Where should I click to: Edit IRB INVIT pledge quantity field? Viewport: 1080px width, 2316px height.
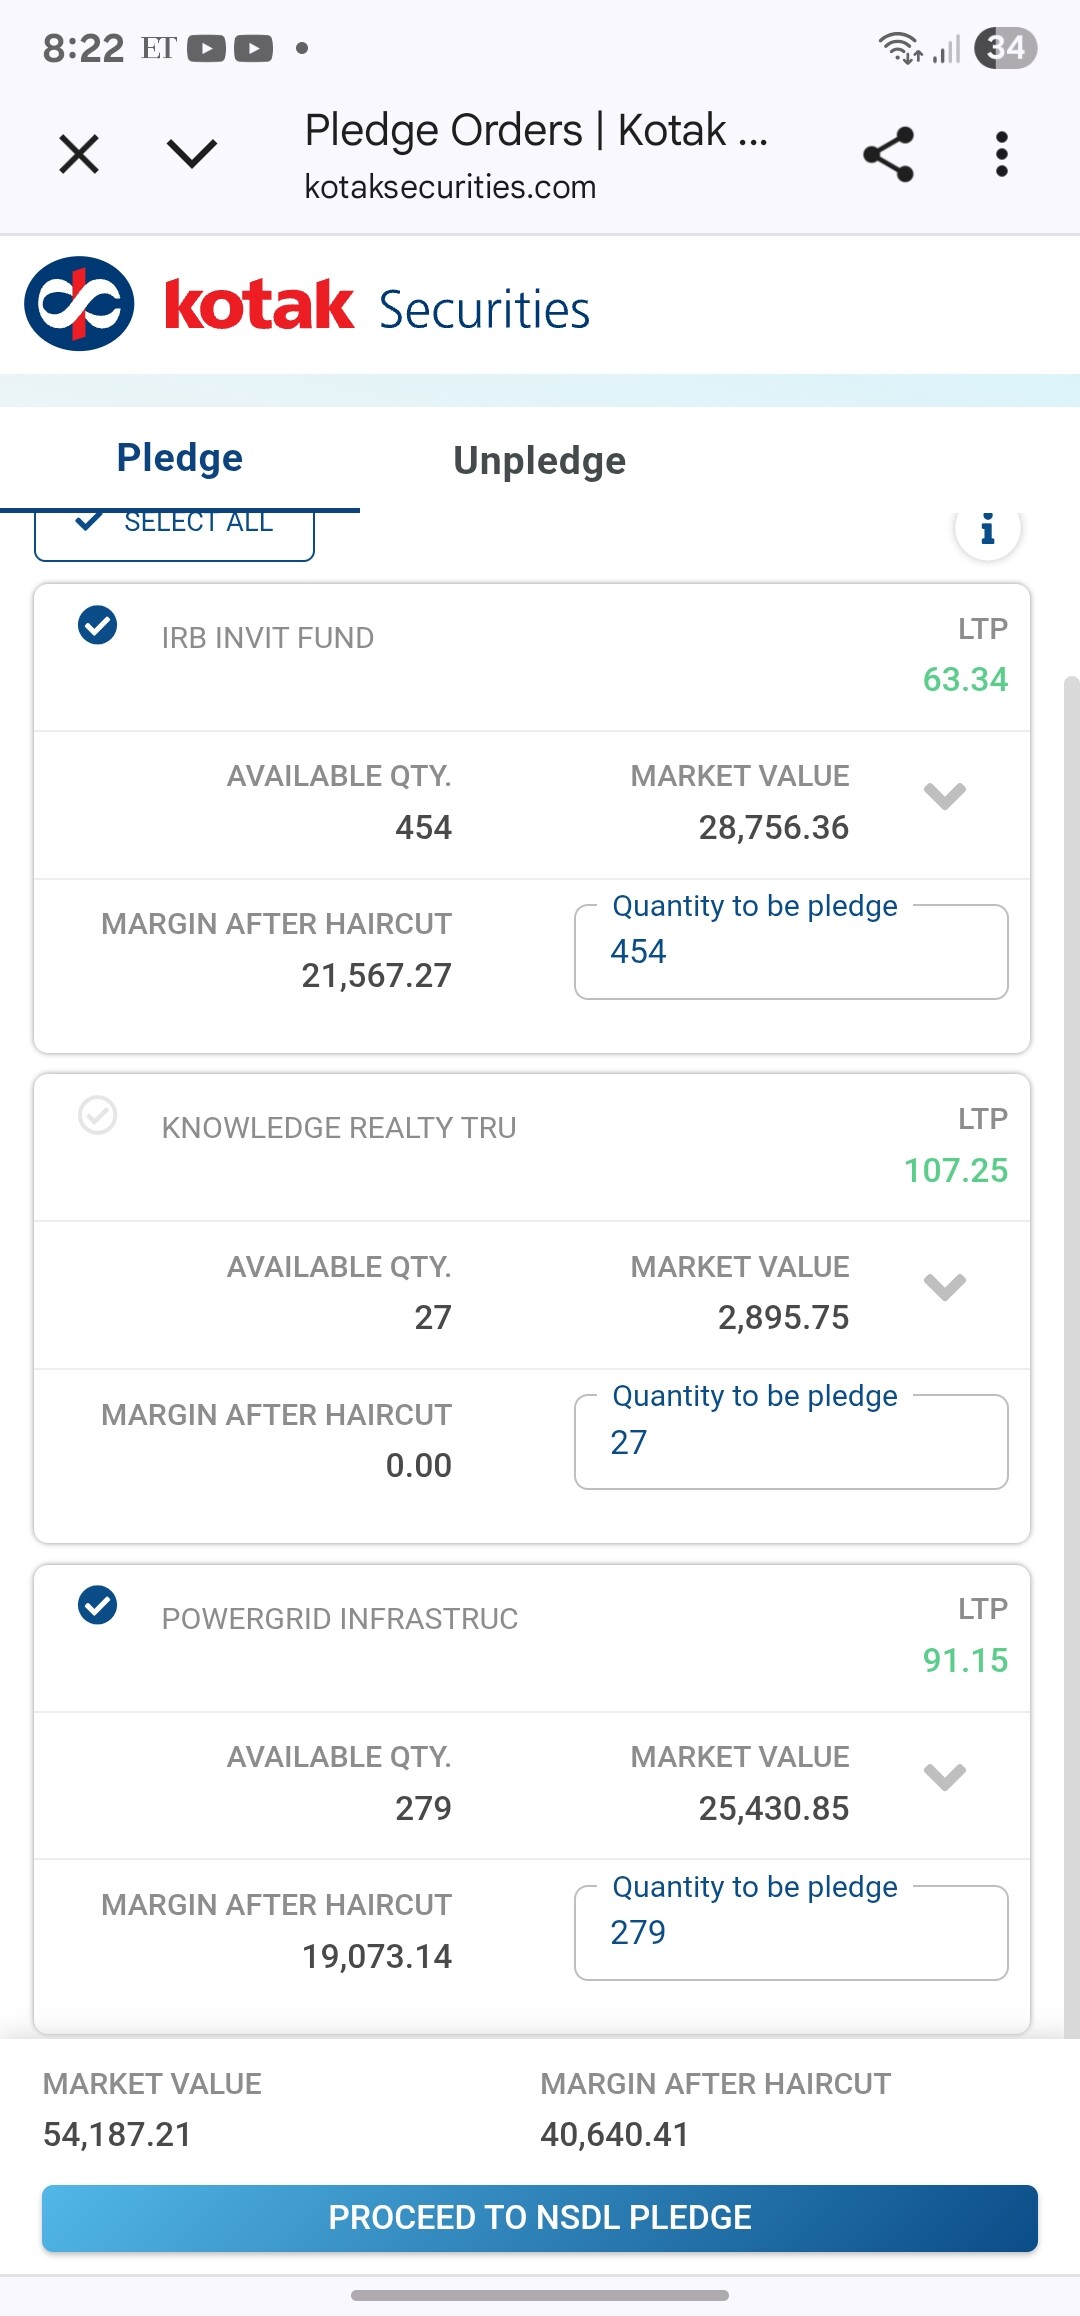[x=790, y=952]
